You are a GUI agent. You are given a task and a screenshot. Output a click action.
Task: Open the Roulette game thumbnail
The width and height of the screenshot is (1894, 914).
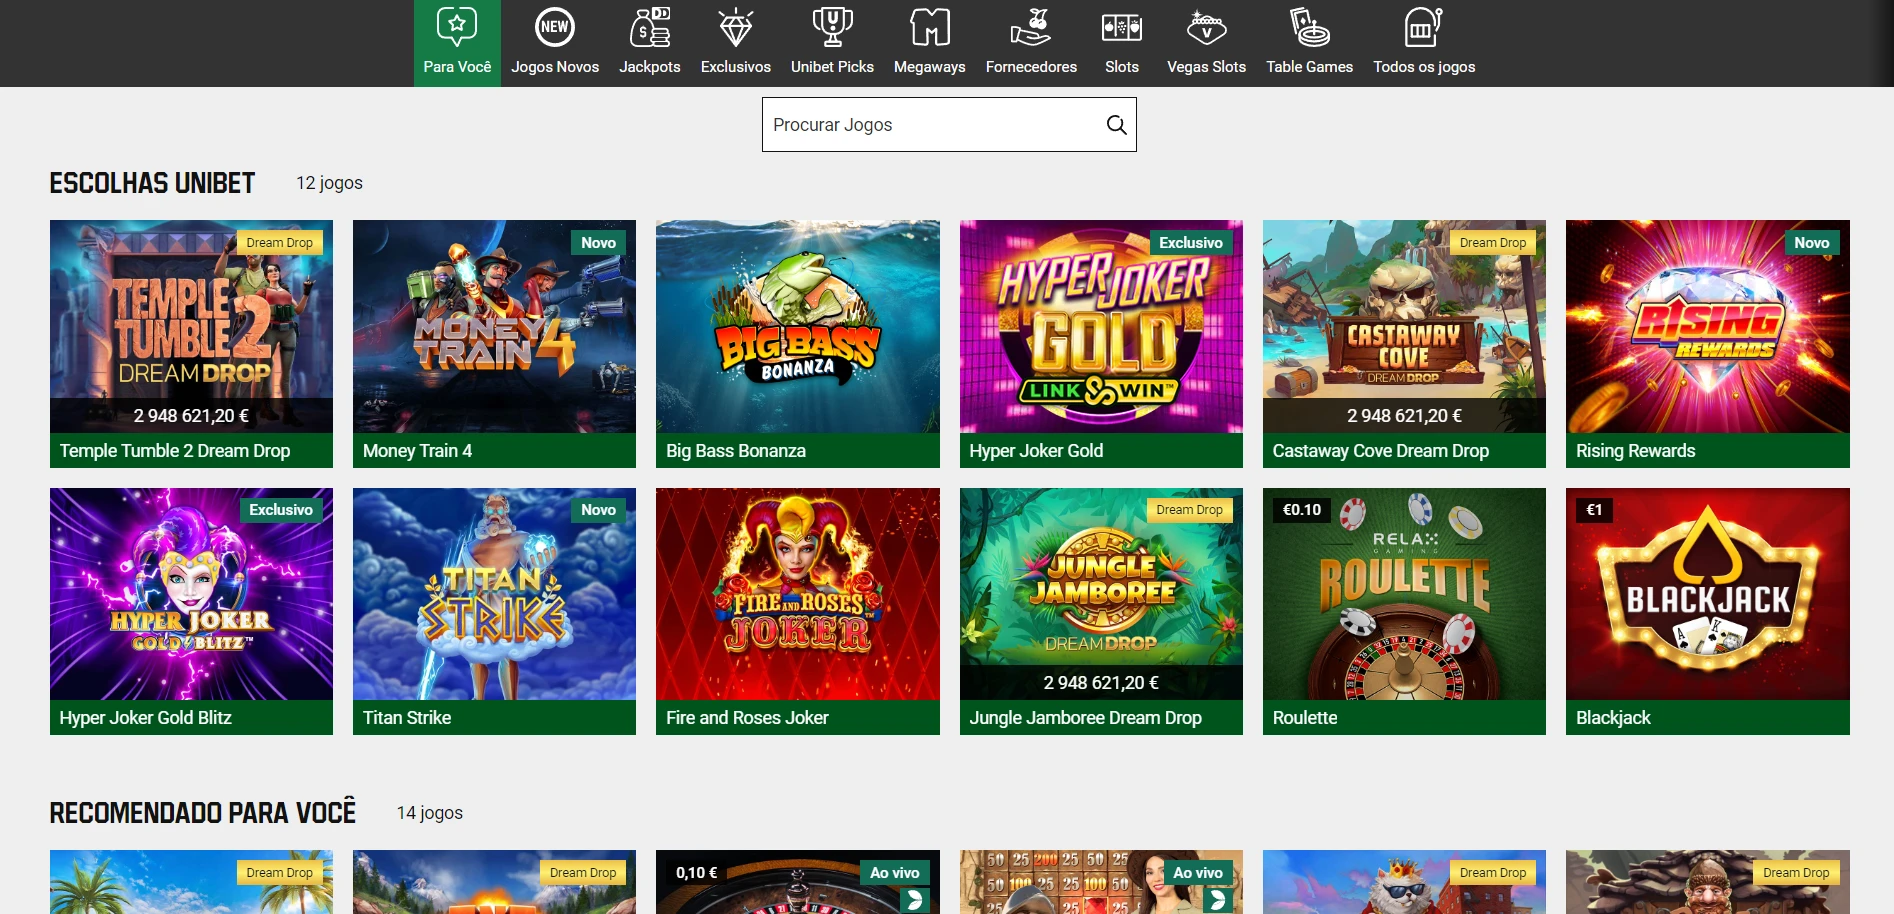tap(1404, 594)
